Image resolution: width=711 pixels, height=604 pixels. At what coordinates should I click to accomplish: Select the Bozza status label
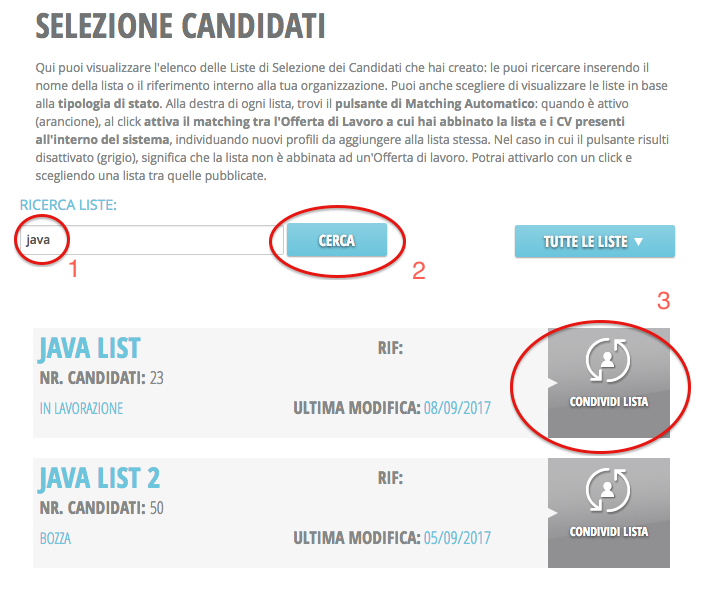click(x=54, y=538)
